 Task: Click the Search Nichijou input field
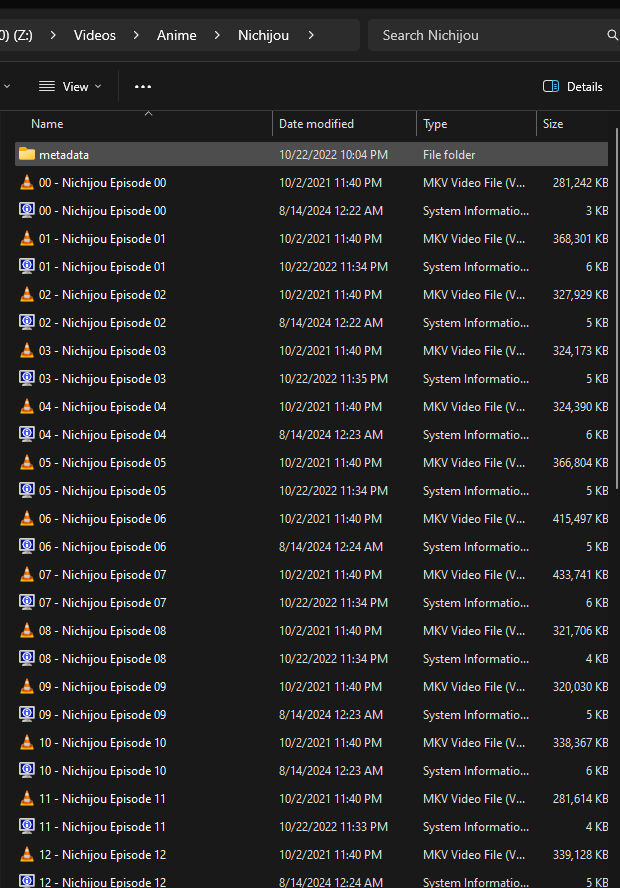click(493, 35)
